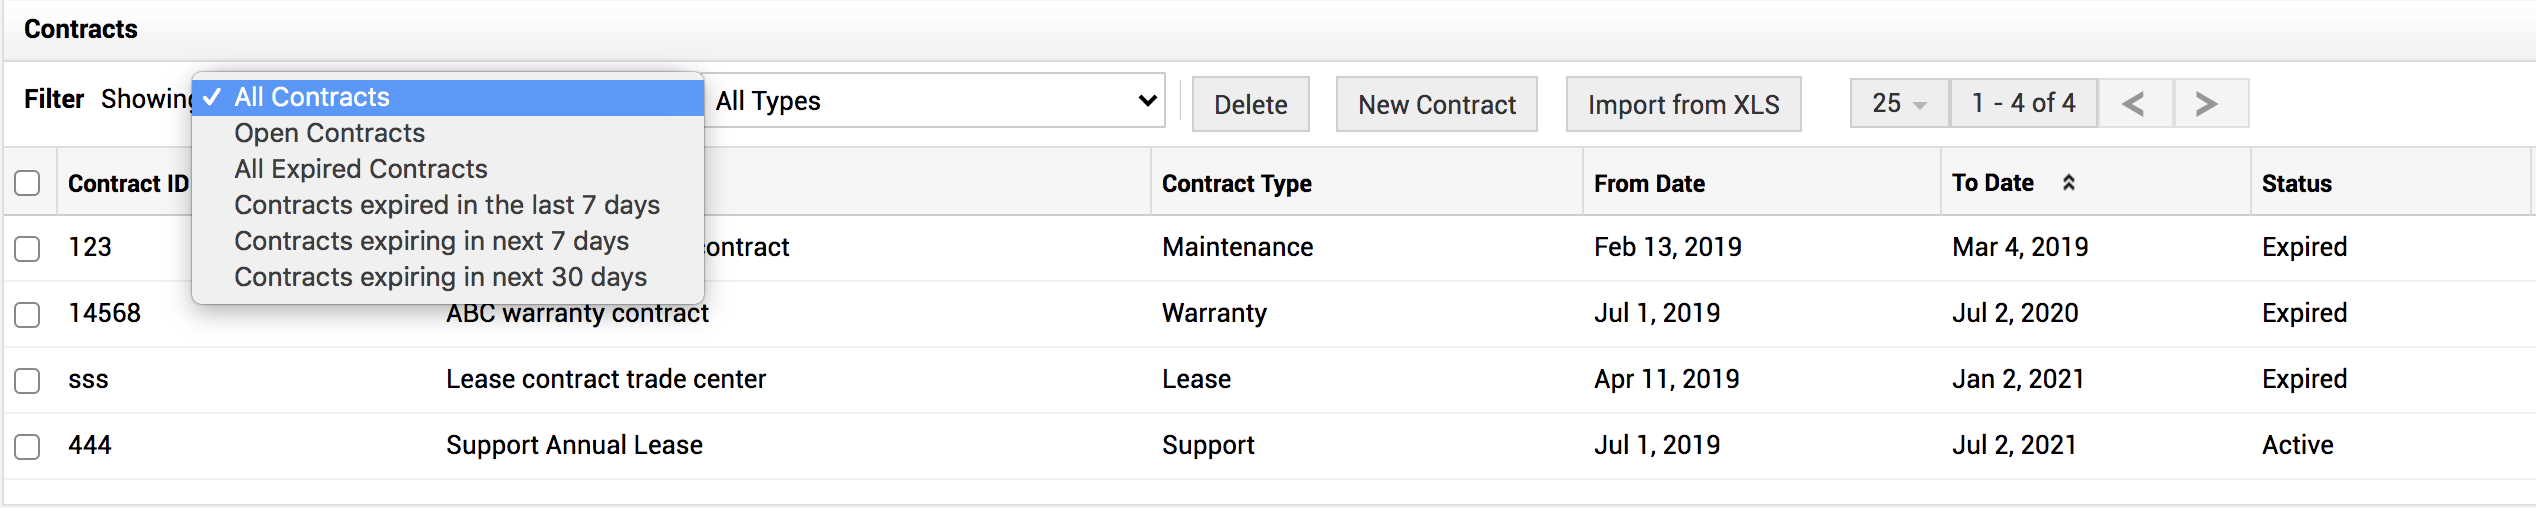
Task: Select Contracts expiring in next 7 days
Action: [431, 241]
